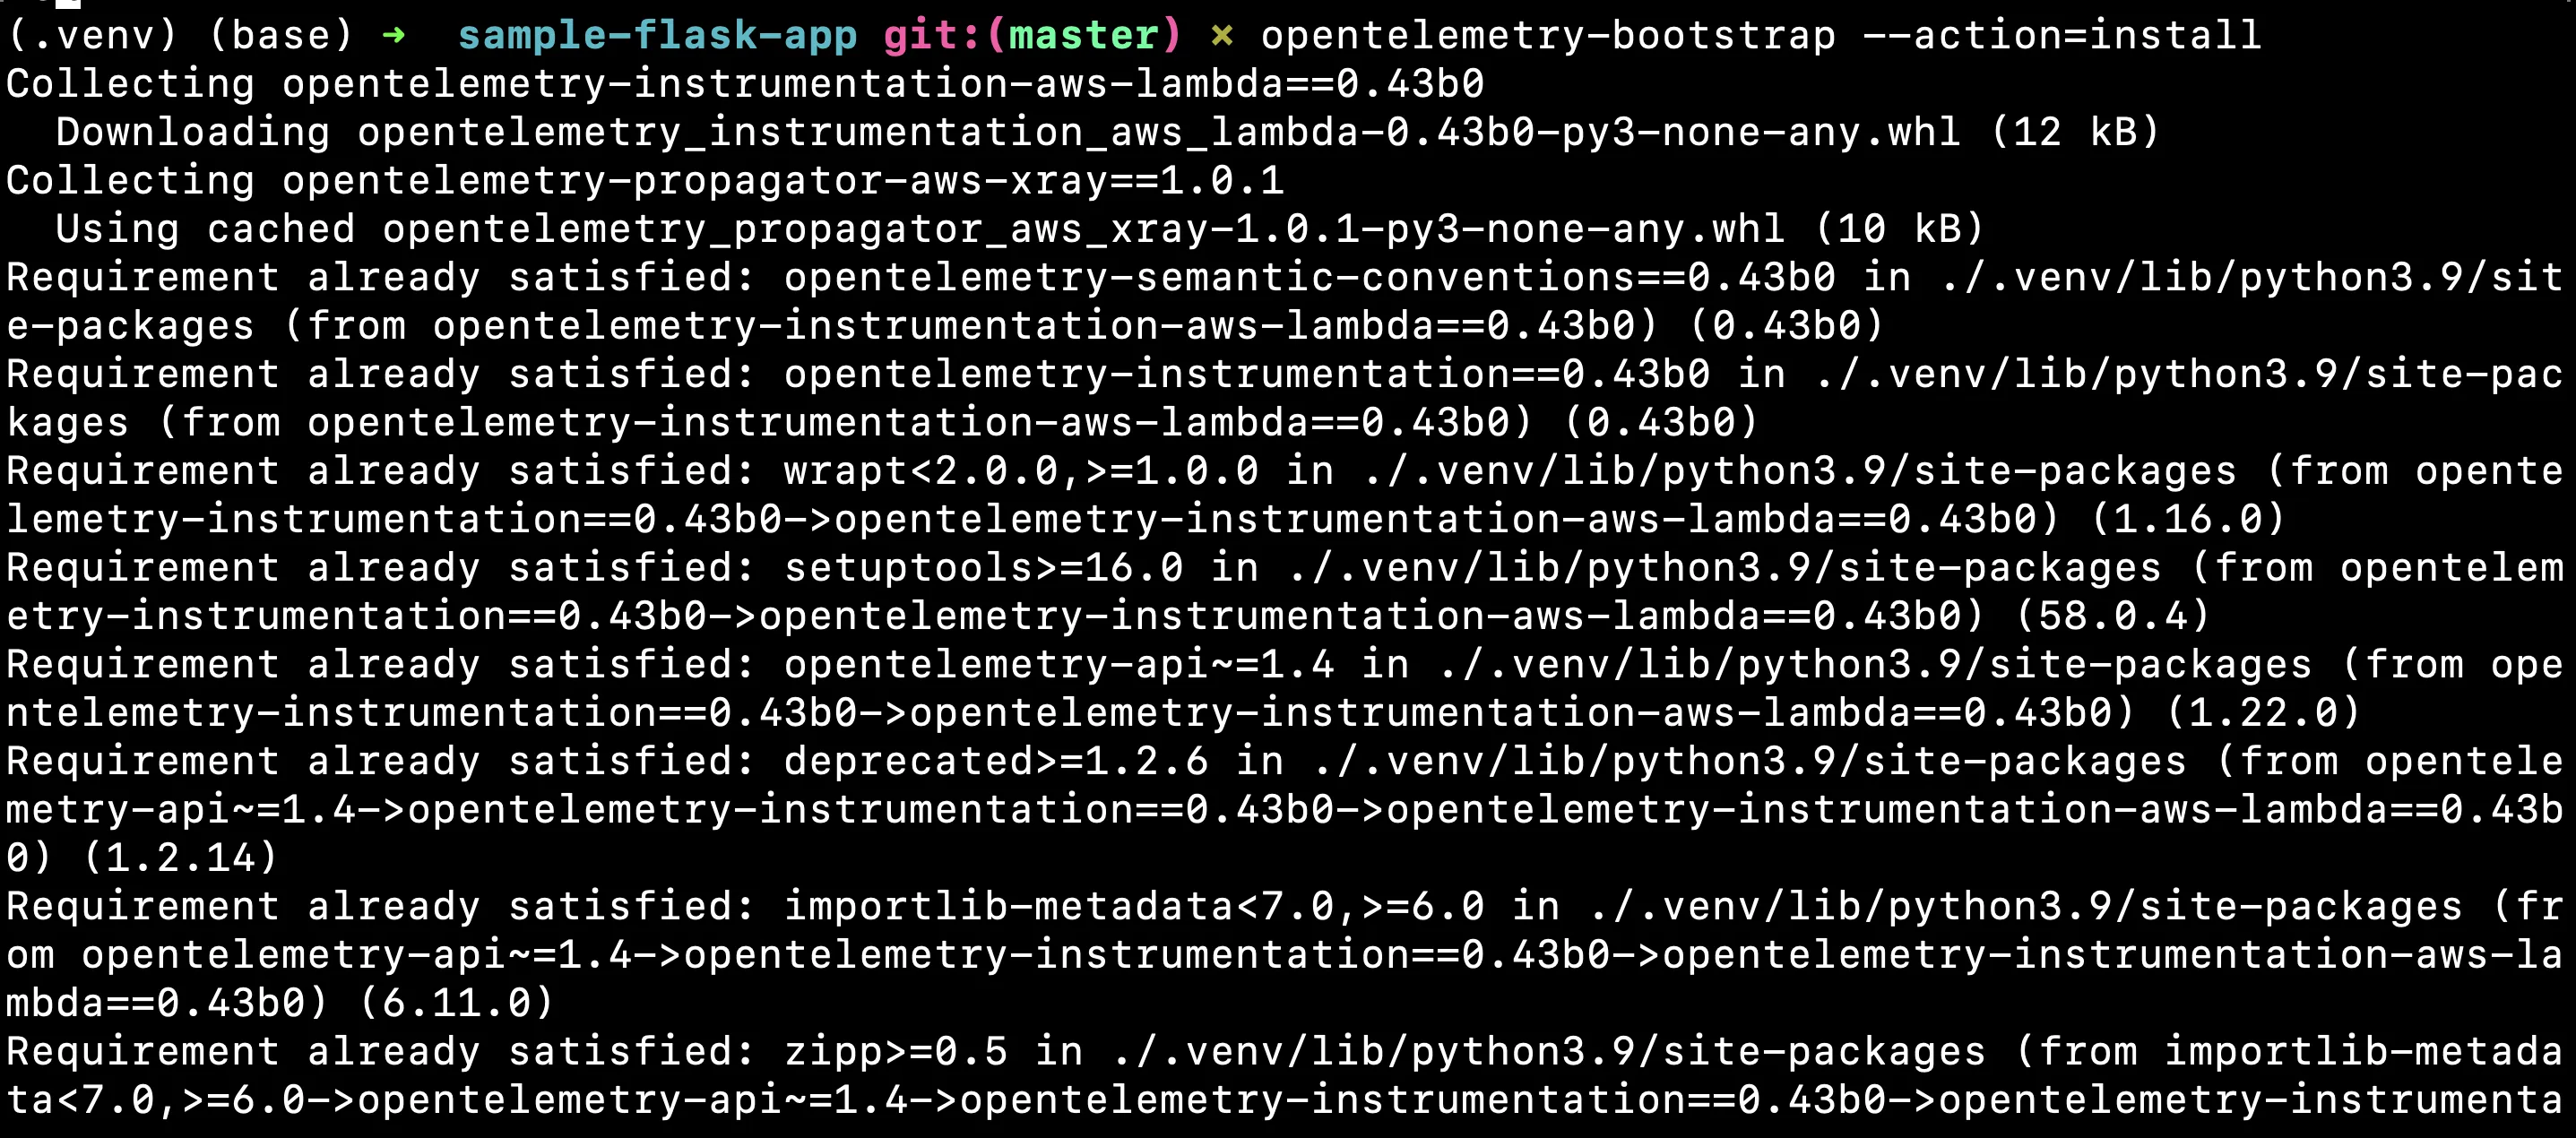Image resolution: width=2576 pixels, height=1138 pixels.
Task: Click 'opentelemetry-api~=1.4' requirement line
Action: [x=1059, y=664]
